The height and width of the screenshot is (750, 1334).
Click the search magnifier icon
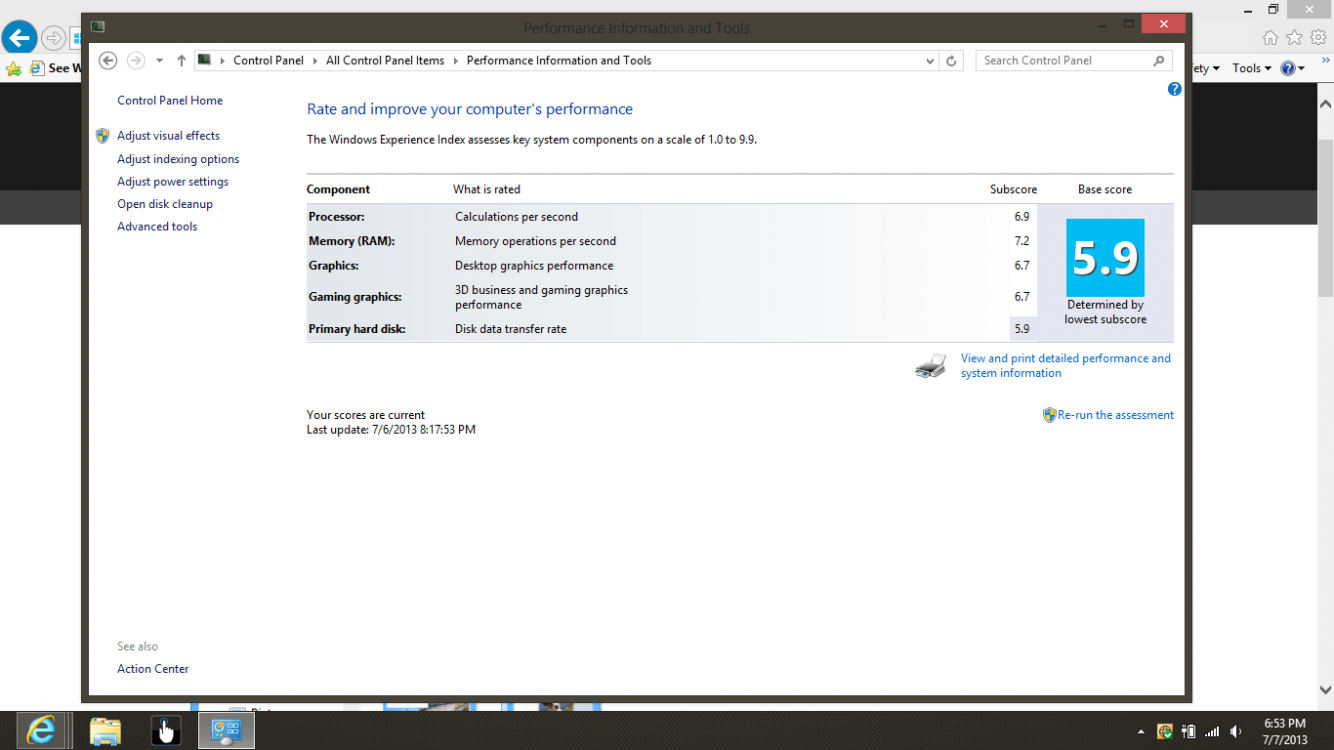(x=1159, y=61)
